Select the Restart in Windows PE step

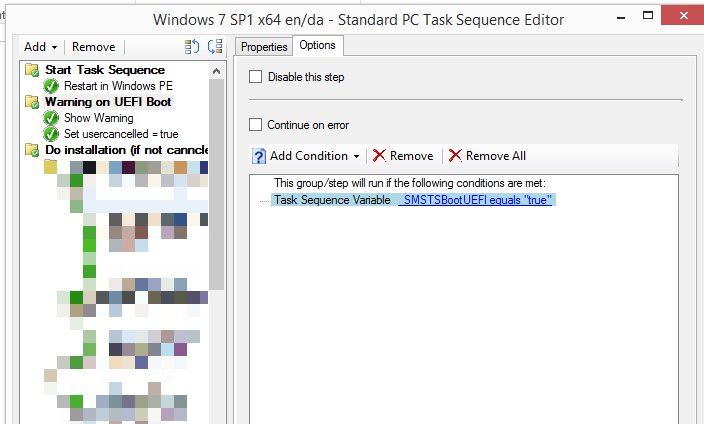coord(118,86)
